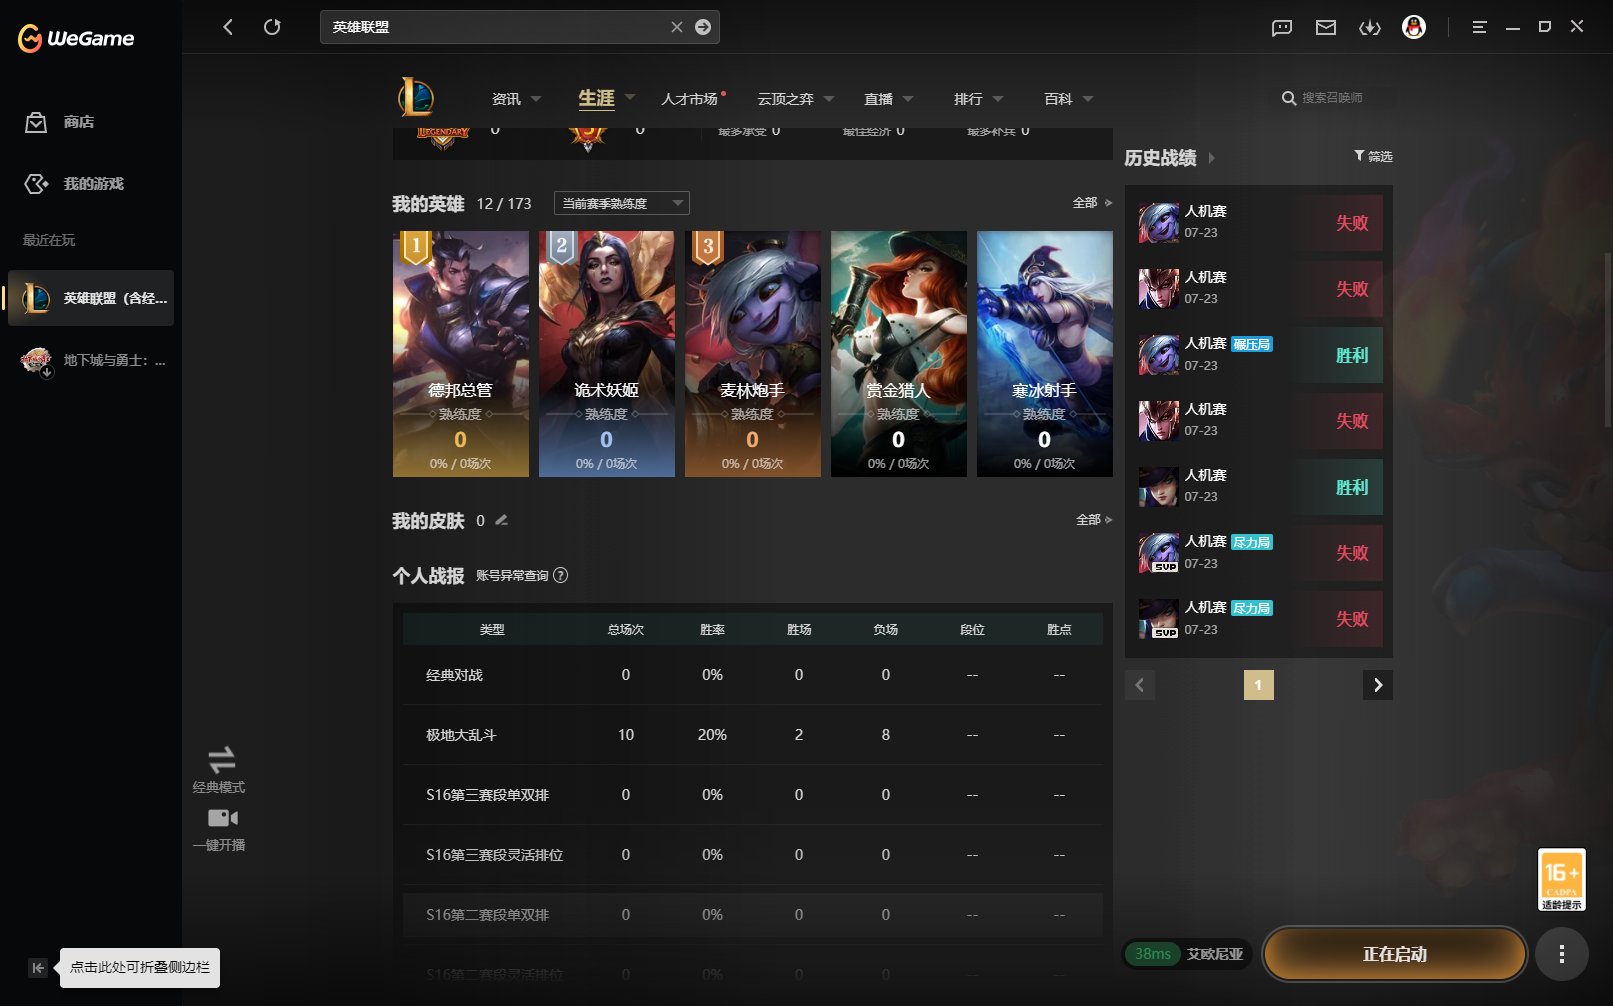Expand the 历史战绩 arrow
Image resolution: width=1613 pixels, height=1006 pixels.
1212,158
